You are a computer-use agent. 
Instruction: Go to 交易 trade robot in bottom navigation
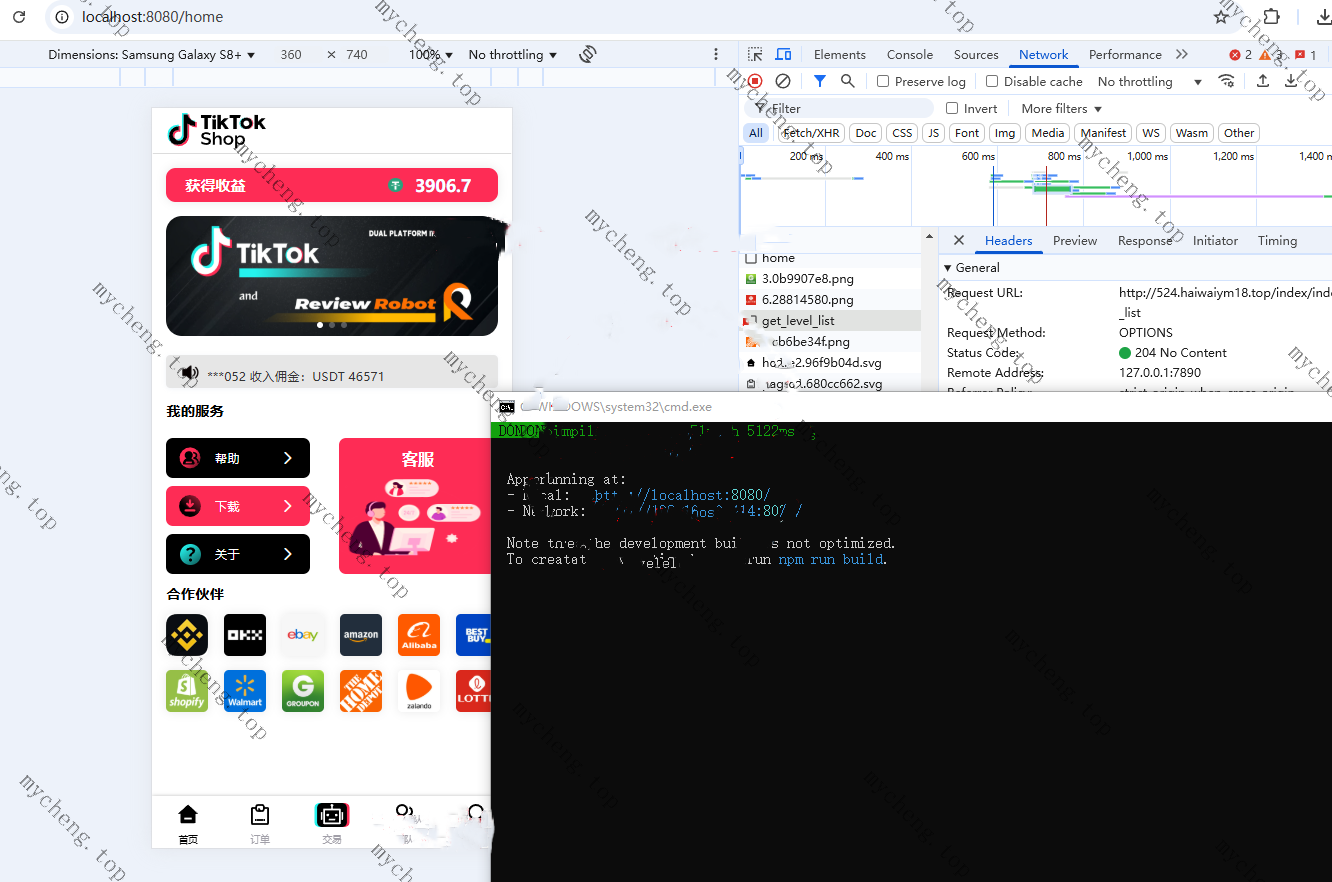(332, 825)
